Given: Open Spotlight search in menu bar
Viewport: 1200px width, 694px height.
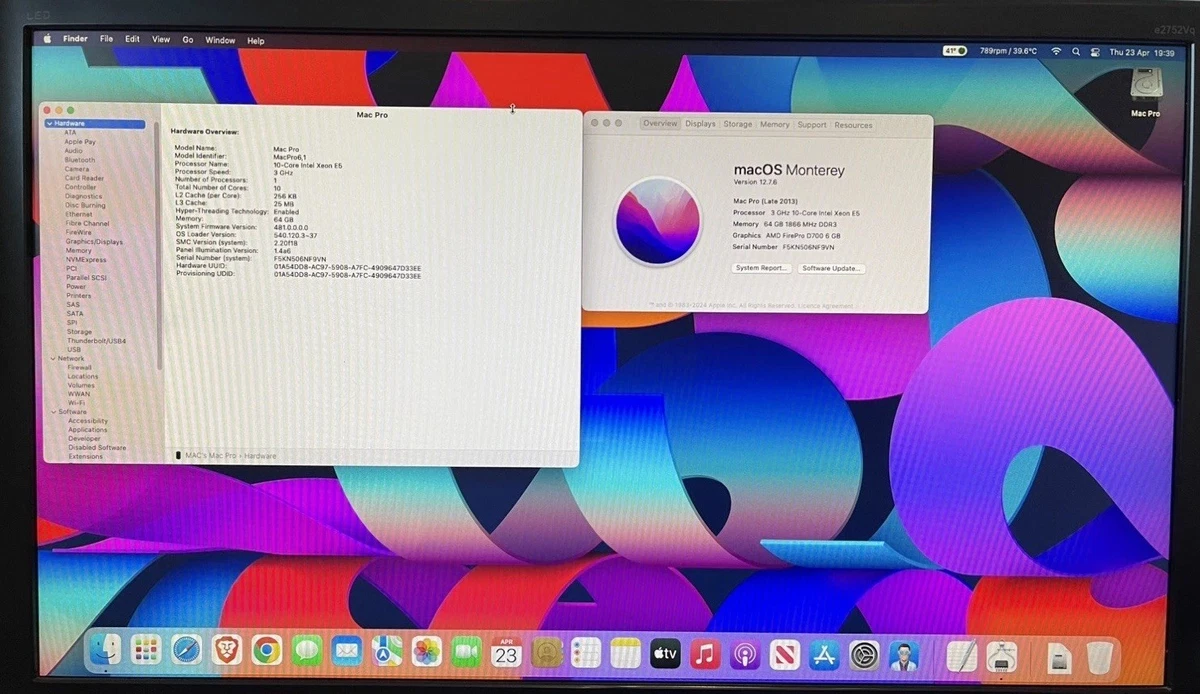Looking at the screenshot, I should pyautogui.click(x=1076, y=51).
